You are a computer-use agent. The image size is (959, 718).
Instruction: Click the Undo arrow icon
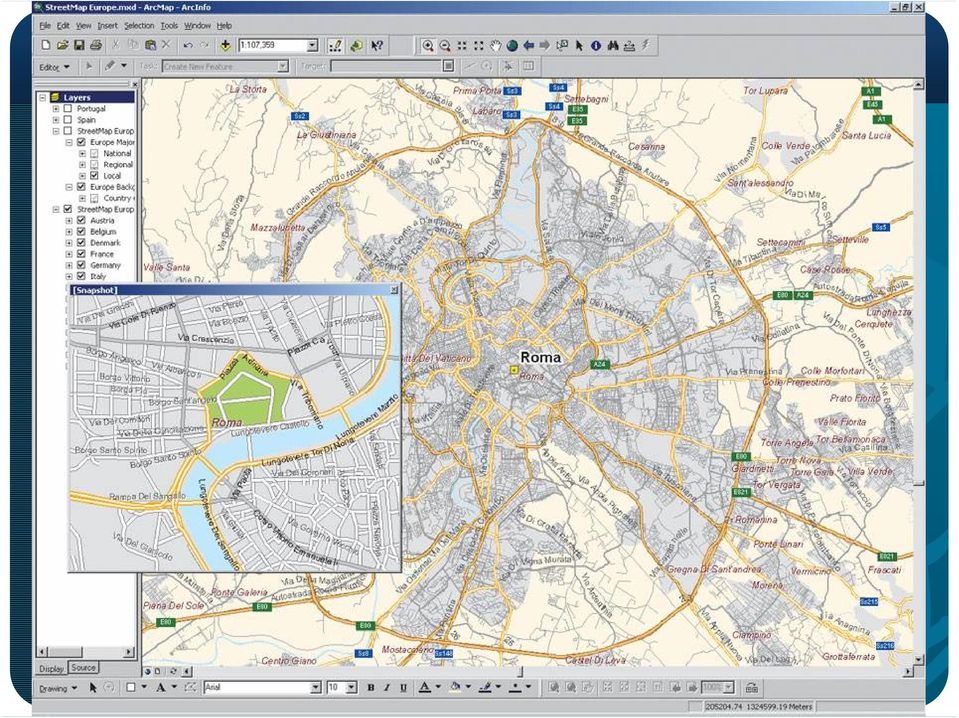[x=188, y=45]
